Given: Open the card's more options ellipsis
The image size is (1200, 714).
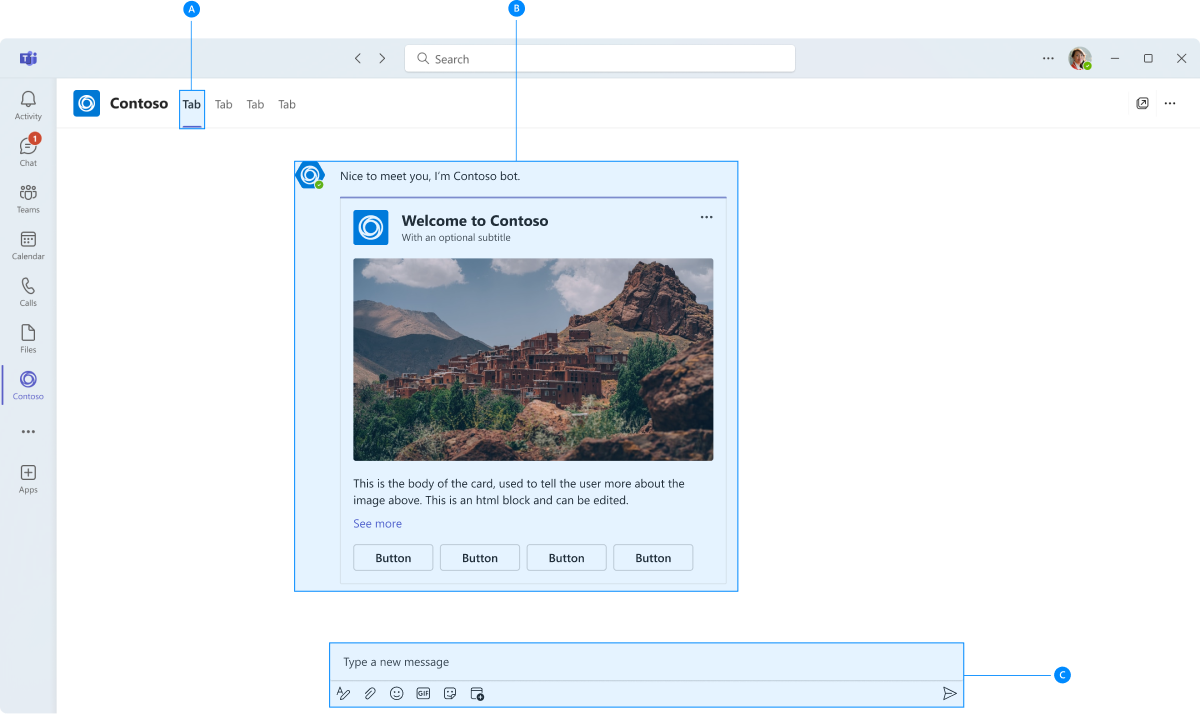Looking at the screenshot, I should tap(707, 217).
